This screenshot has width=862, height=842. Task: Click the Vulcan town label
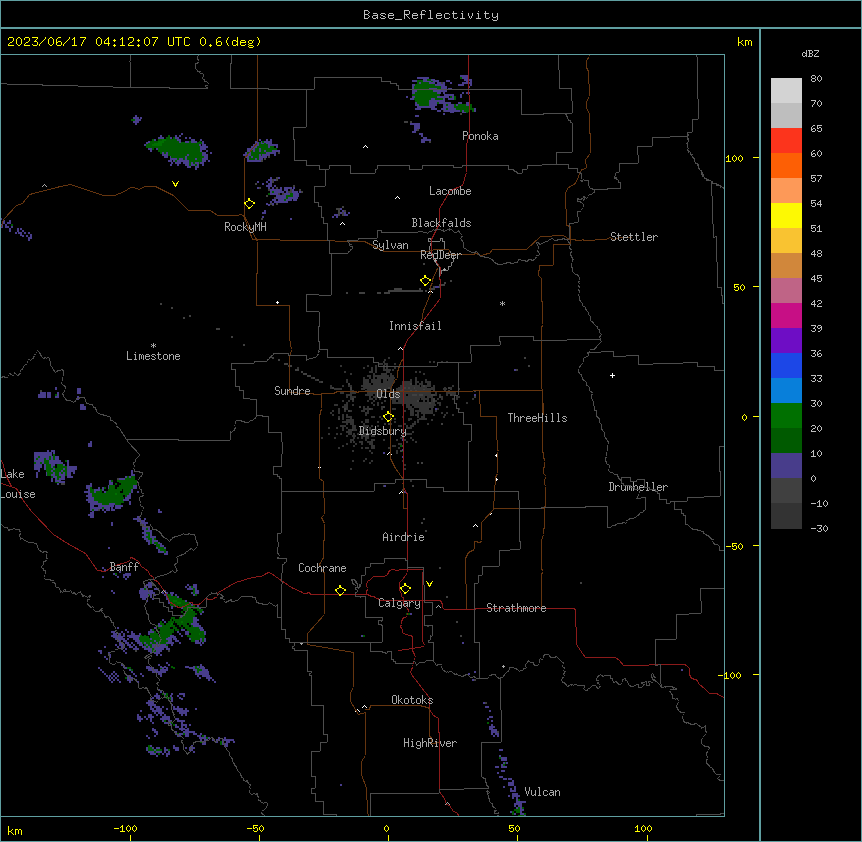543,792
